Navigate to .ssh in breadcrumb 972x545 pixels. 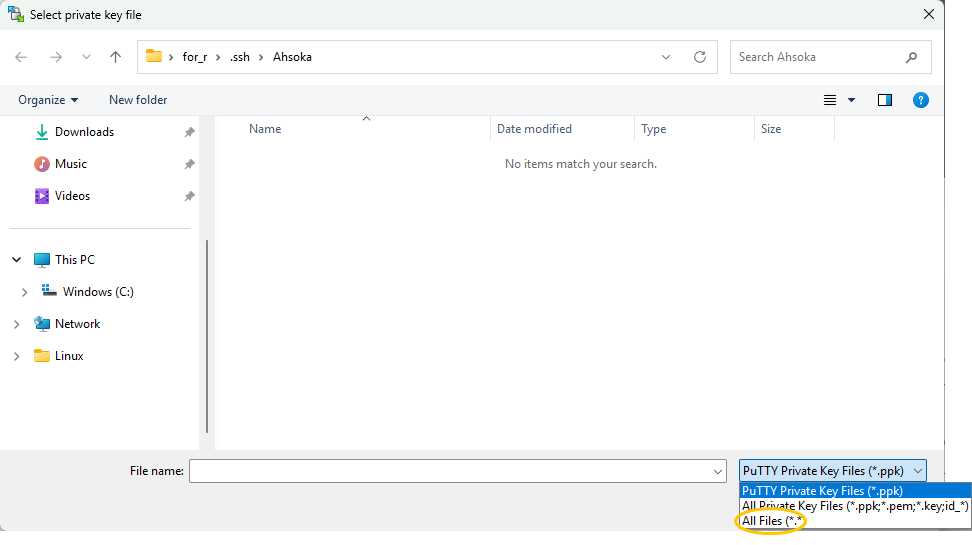[x=240, y=57]
